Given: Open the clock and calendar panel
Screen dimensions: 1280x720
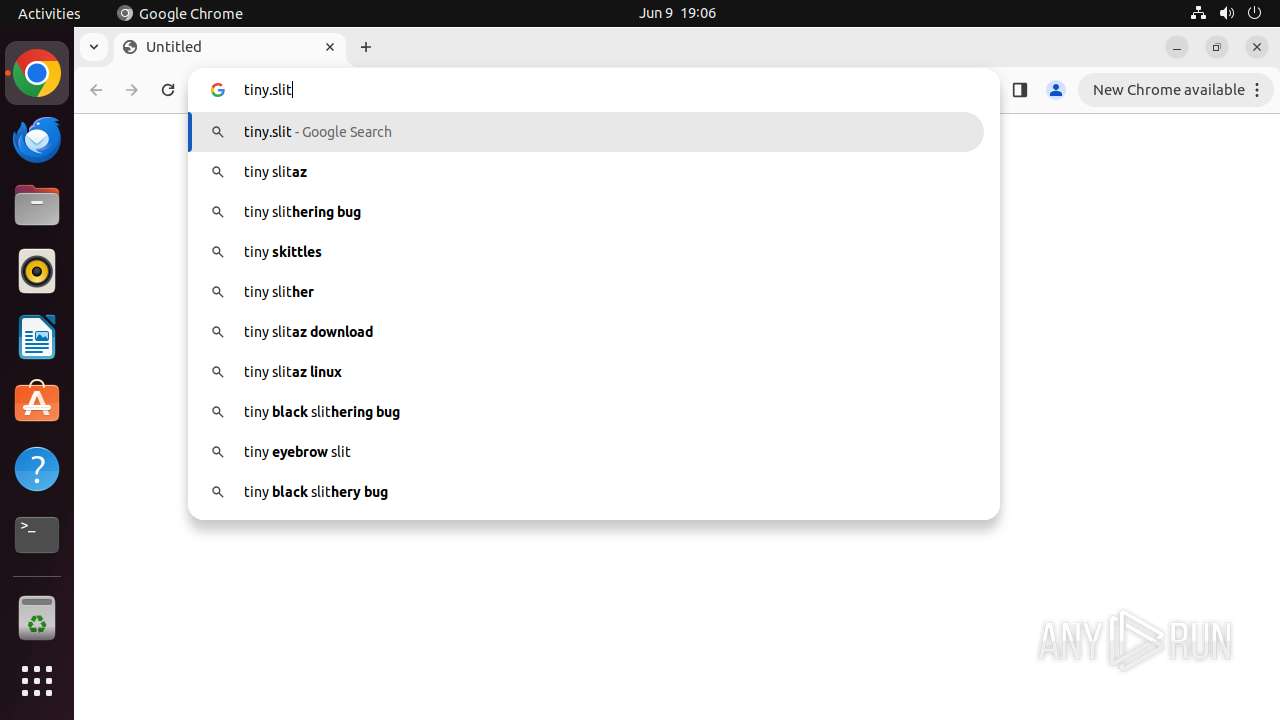Looking at the screenshot, I should 677,13.
